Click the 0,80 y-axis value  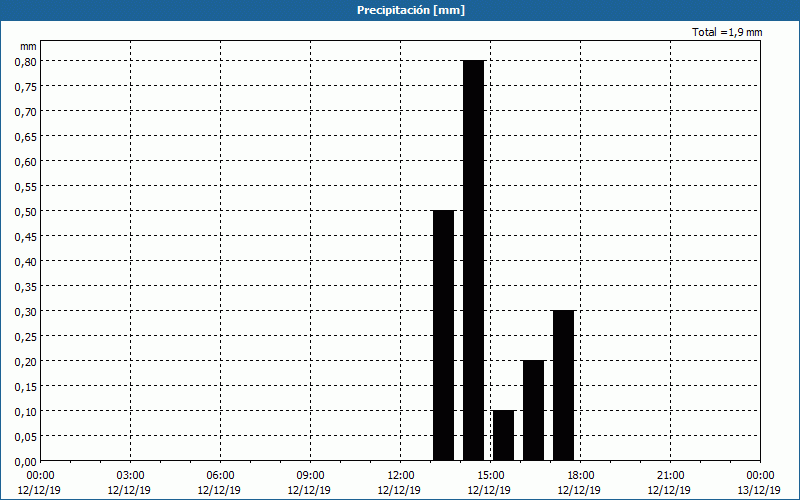click(x=26, y=62)
